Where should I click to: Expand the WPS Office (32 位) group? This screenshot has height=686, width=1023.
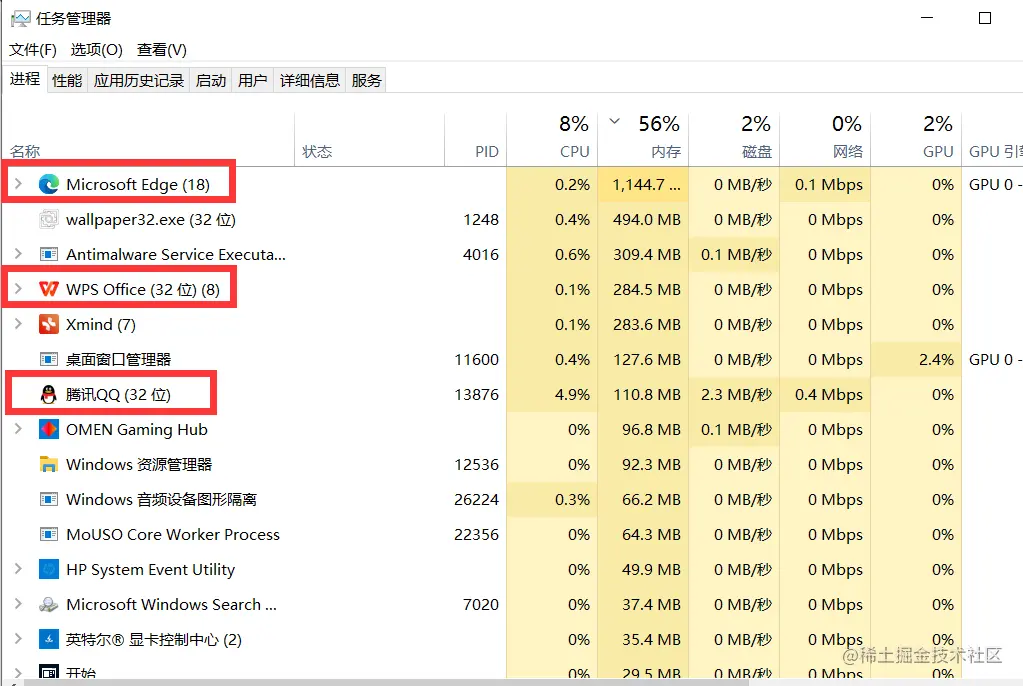(18, 288)
